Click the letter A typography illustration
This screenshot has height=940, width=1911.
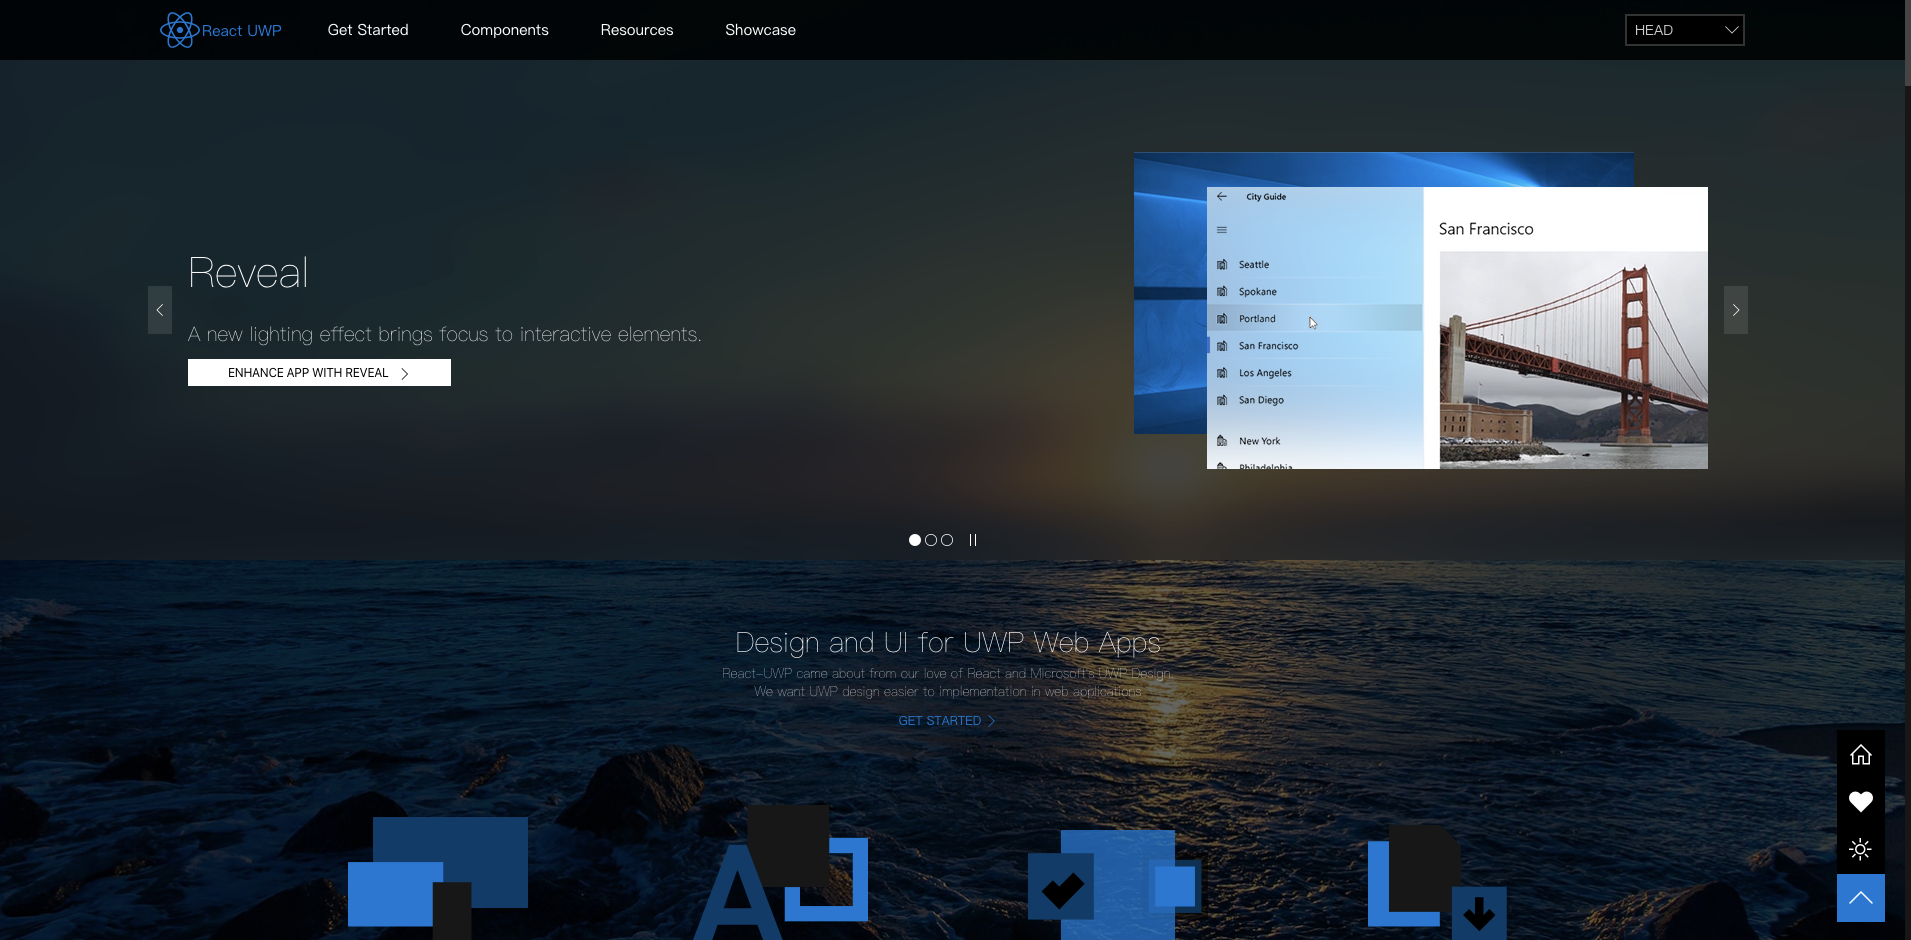[781, 872]
